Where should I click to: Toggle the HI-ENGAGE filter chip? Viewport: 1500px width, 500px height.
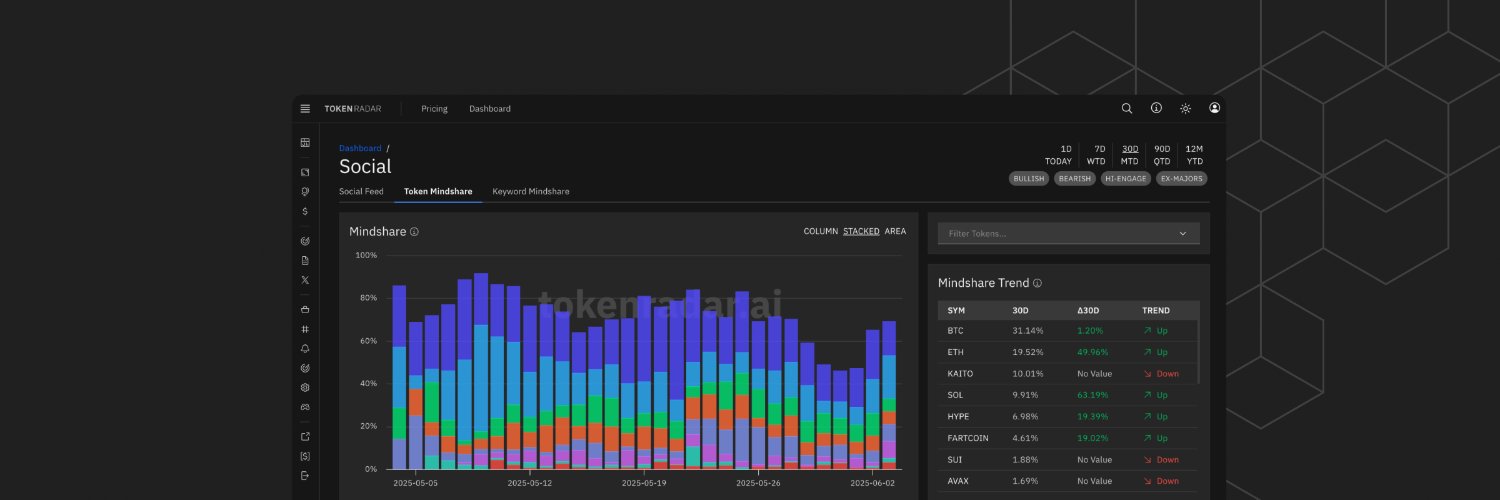1126,179
